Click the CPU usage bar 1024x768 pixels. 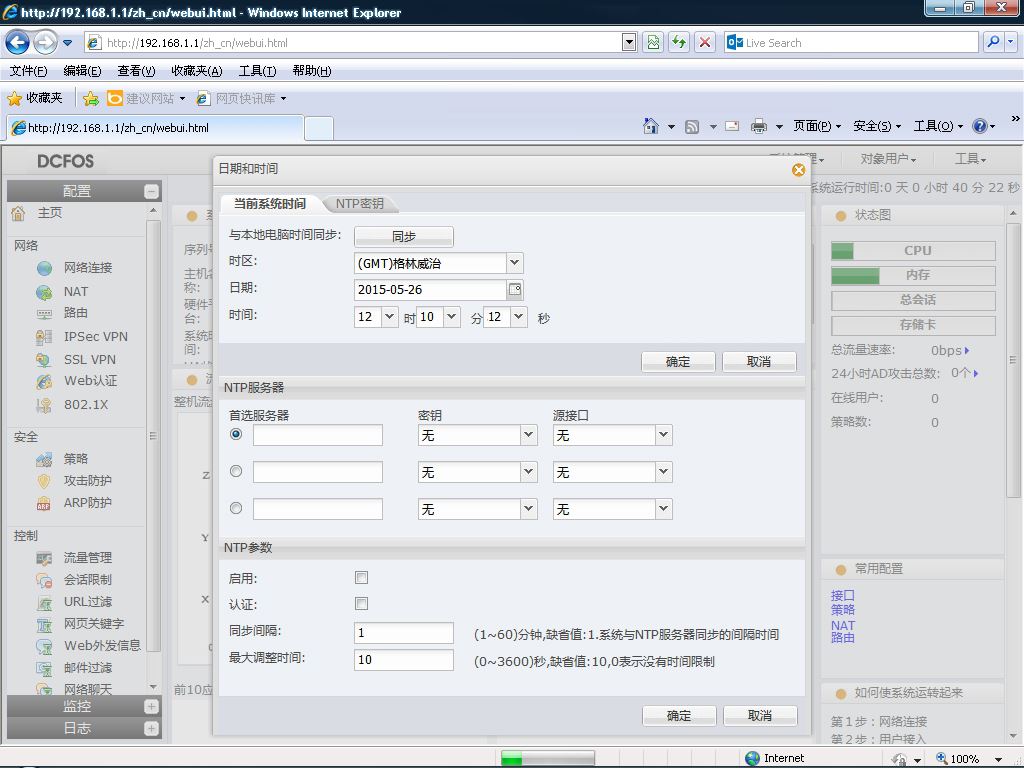[x=913, y=250]
